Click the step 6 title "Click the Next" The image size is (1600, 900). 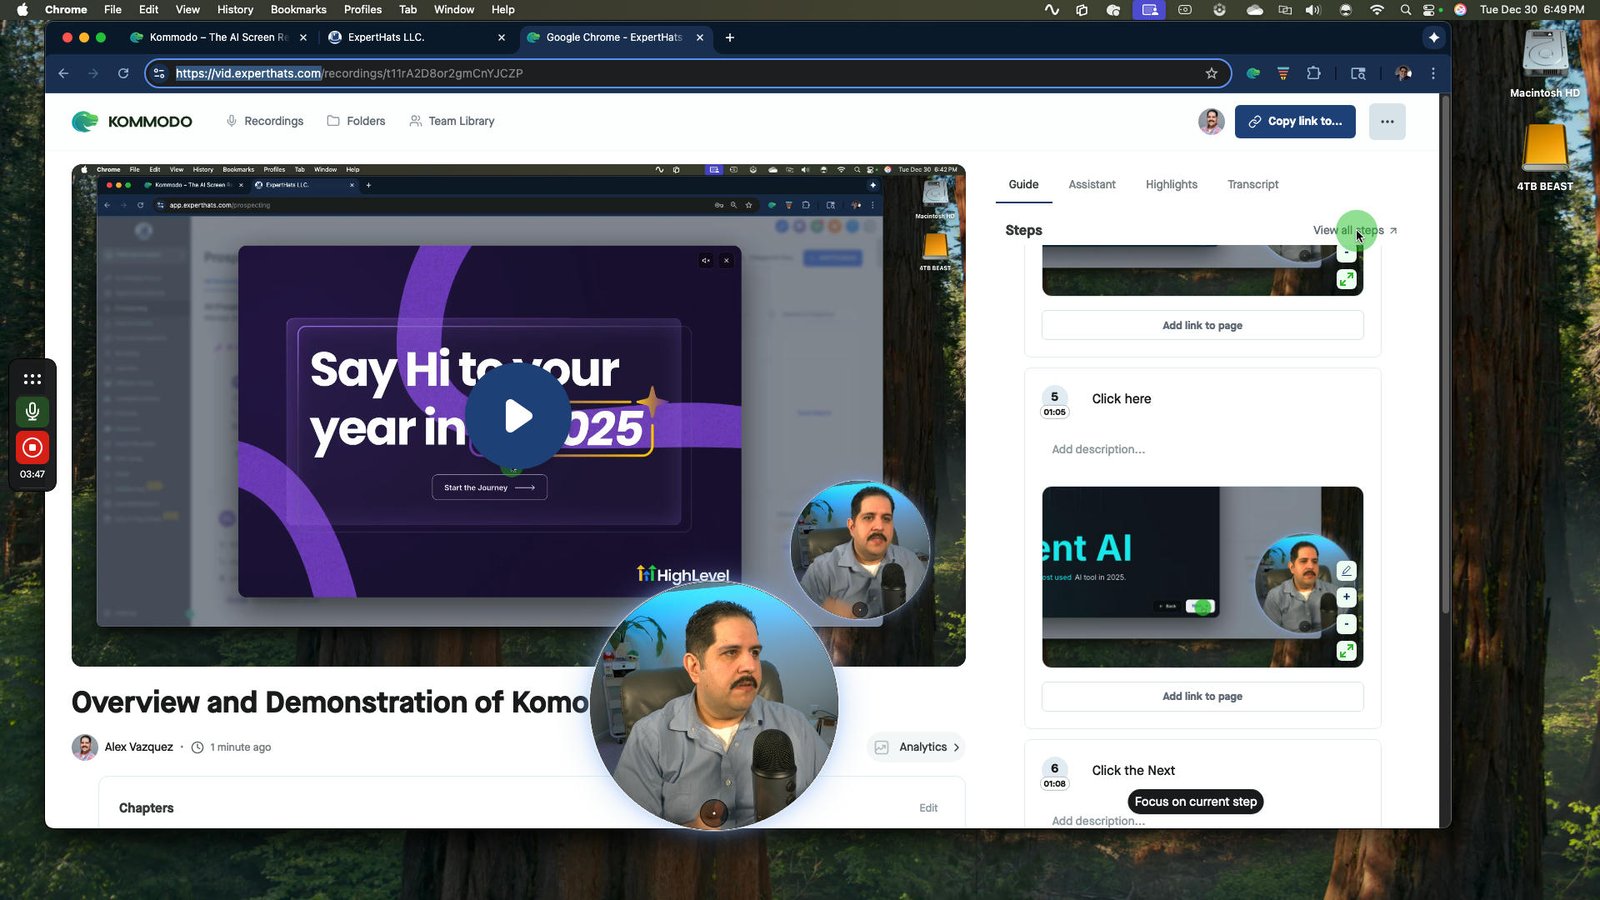(x=1133, y=770)
